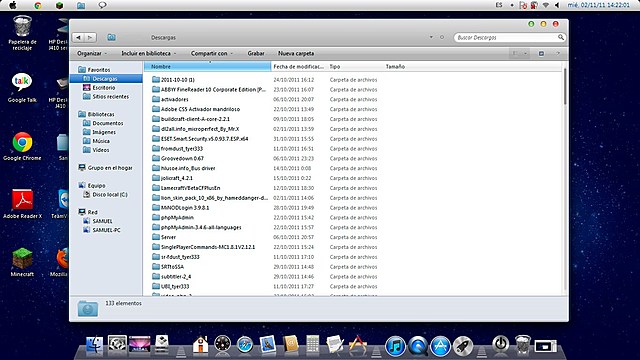The width and height of the screenshot is (640, 360).
Task: Open the Imágenes library
Action: point(104,132)
